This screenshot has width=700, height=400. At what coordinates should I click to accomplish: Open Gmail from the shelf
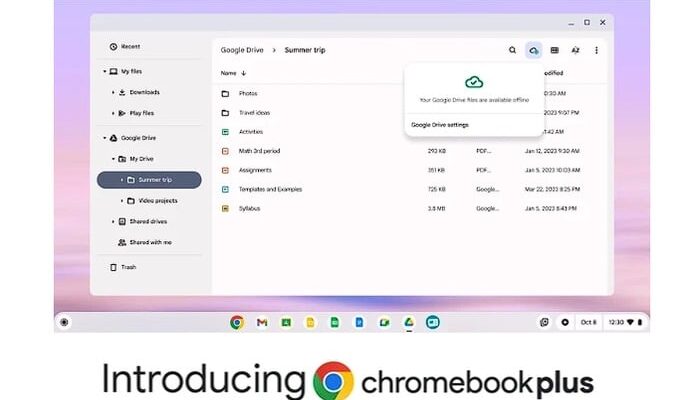coord(262,322)
